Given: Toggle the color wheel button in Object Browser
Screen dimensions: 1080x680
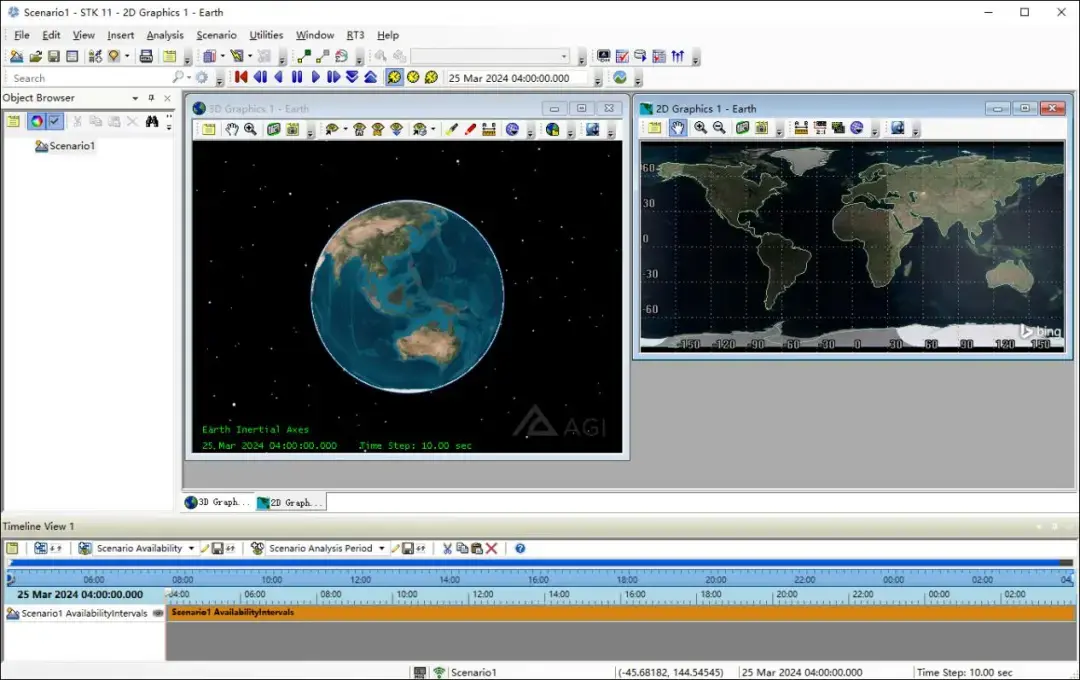Looking at the screenshot, I should tap(36, 121).
